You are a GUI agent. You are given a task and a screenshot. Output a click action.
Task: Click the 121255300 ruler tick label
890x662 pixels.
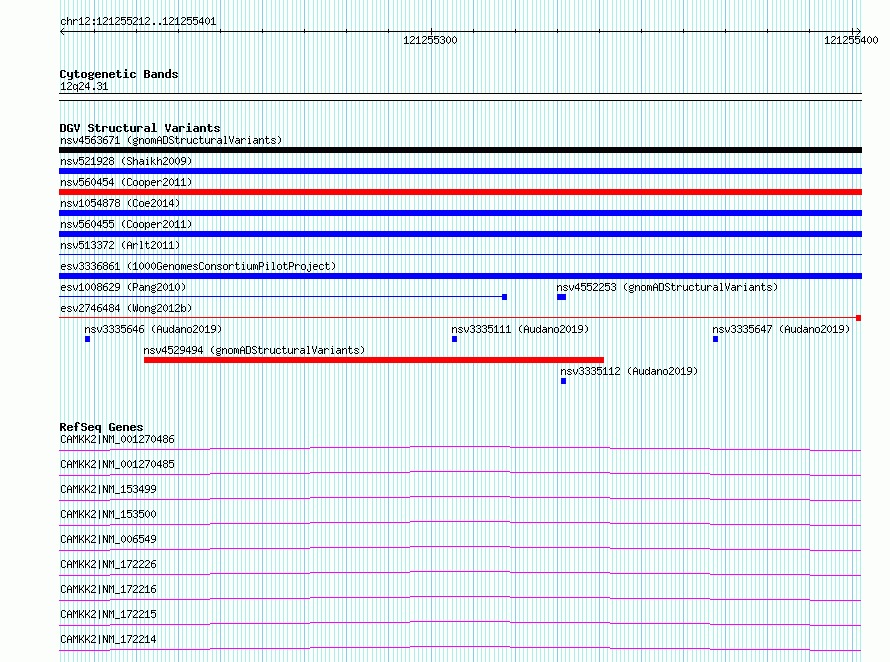click(x=430, y=40)
